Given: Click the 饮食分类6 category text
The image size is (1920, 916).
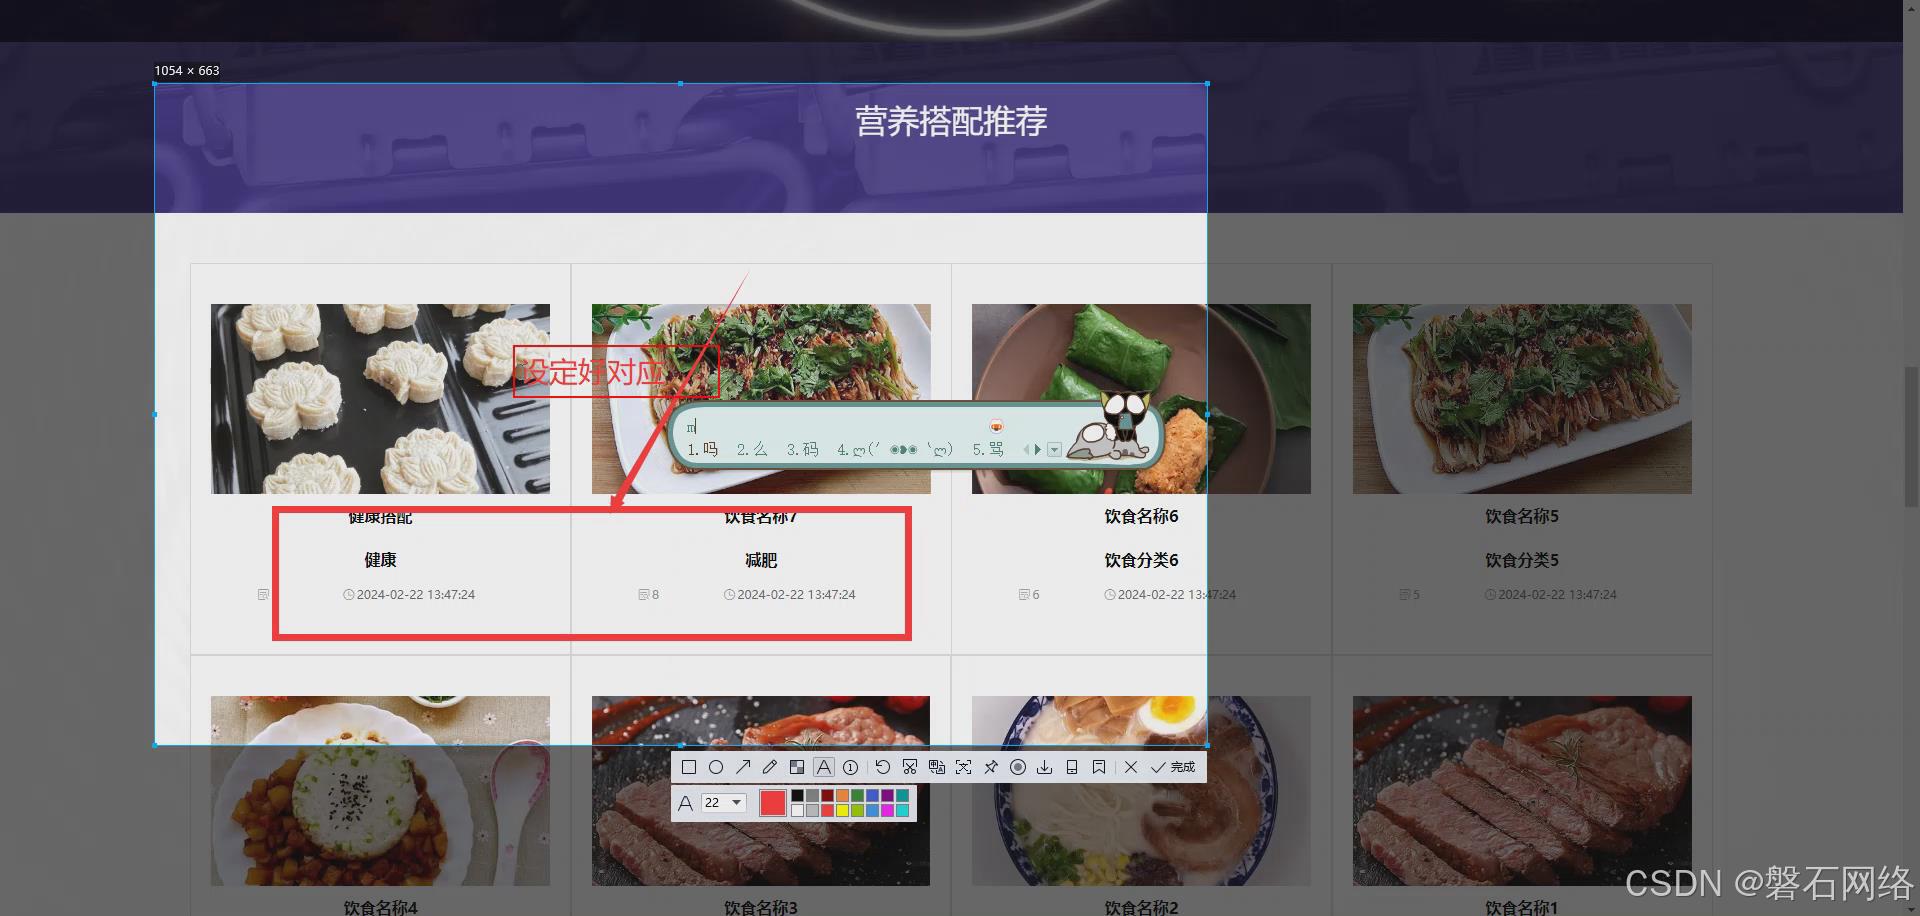Looking at the screenshot, I should (1141, 560).
